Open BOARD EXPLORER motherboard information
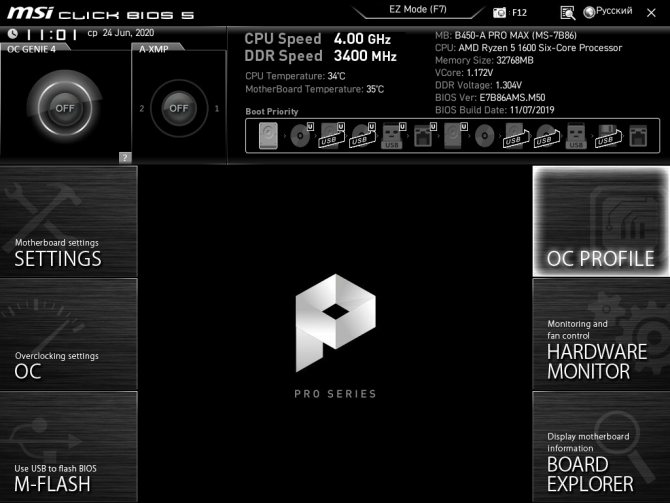The image size is (670, 503). point(600,447)
